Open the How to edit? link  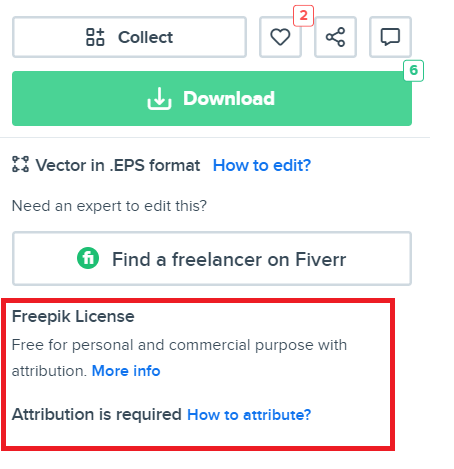pos(262,165)
